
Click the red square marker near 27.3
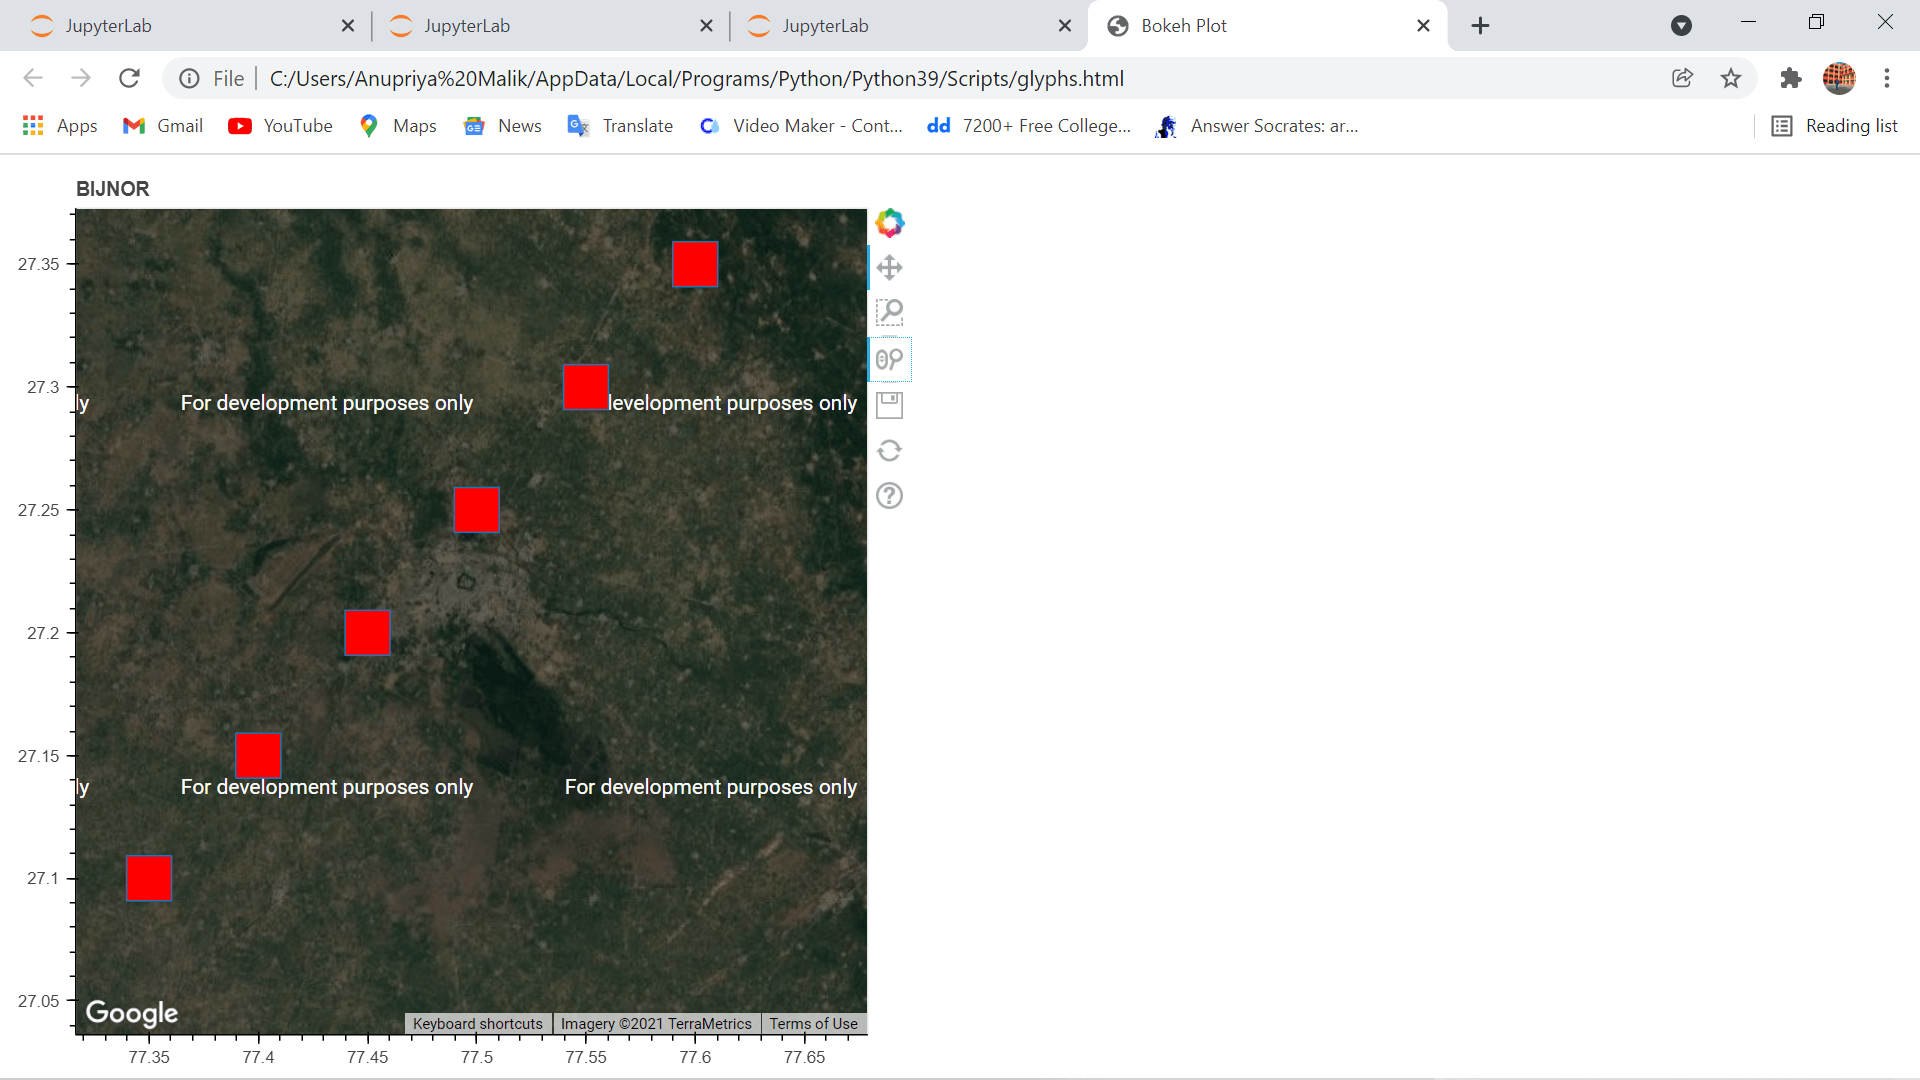pyautogui.click(x=586, y=387)
